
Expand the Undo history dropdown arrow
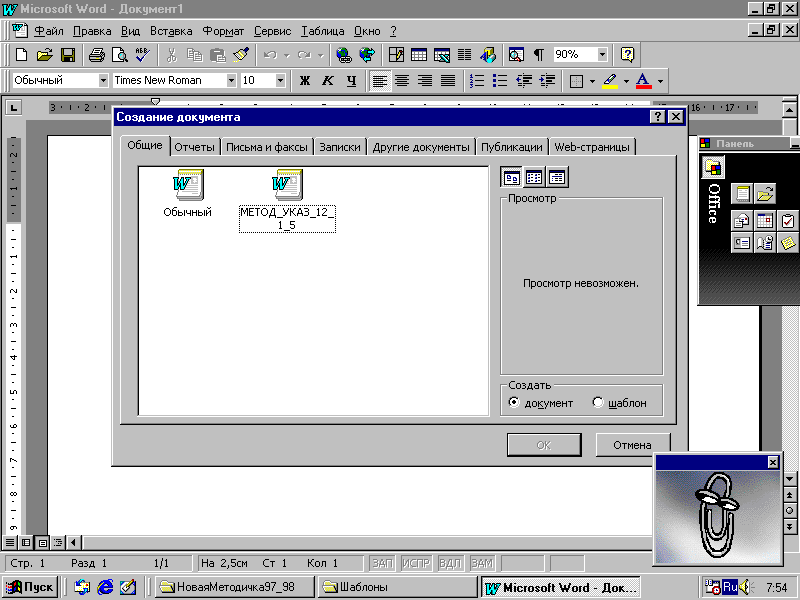tap(286, 55)
